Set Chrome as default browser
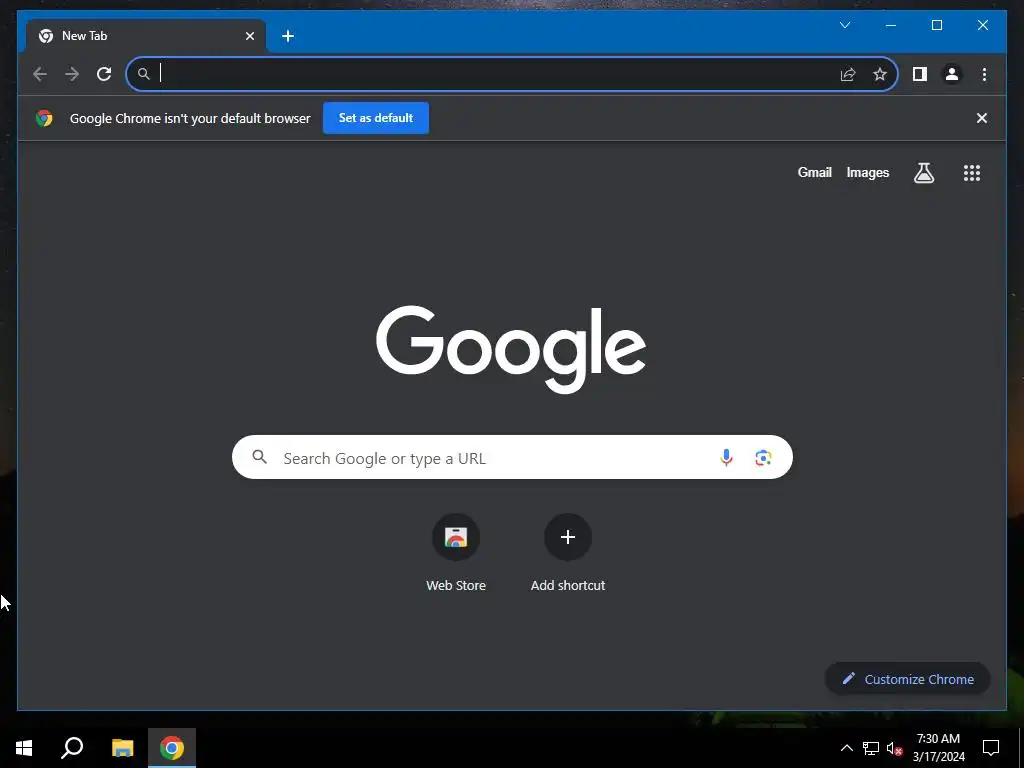Image resolution: width=1024 pixels, height=768 pixels. [x=376, y=118]
